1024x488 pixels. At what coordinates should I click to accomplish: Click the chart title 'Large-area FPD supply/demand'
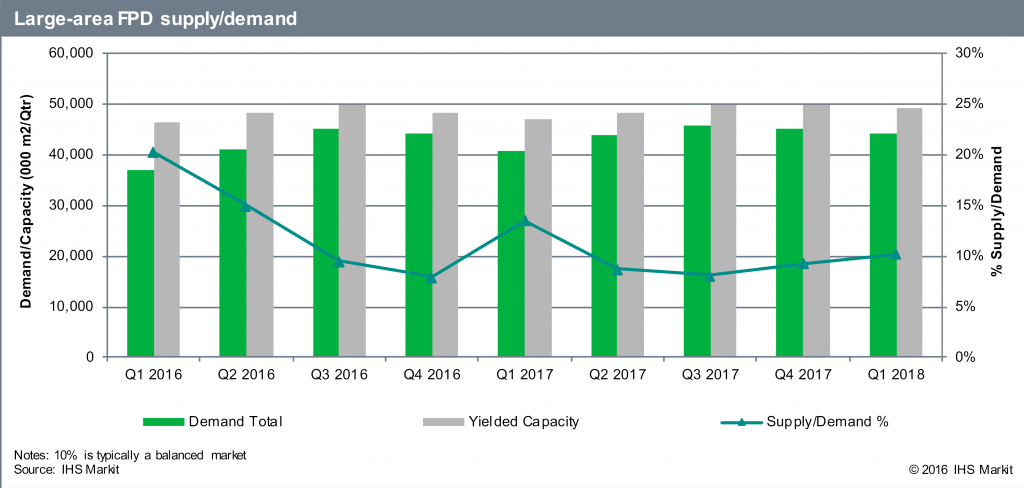pos(155,19)
